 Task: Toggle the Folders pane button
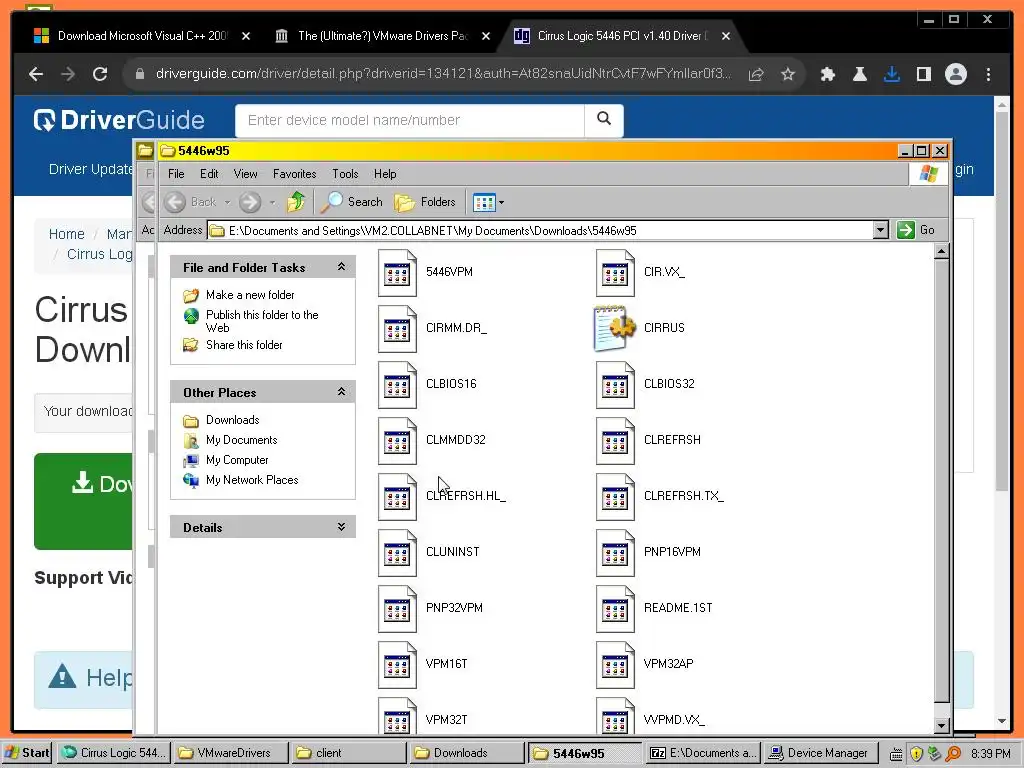click(425, 202)
